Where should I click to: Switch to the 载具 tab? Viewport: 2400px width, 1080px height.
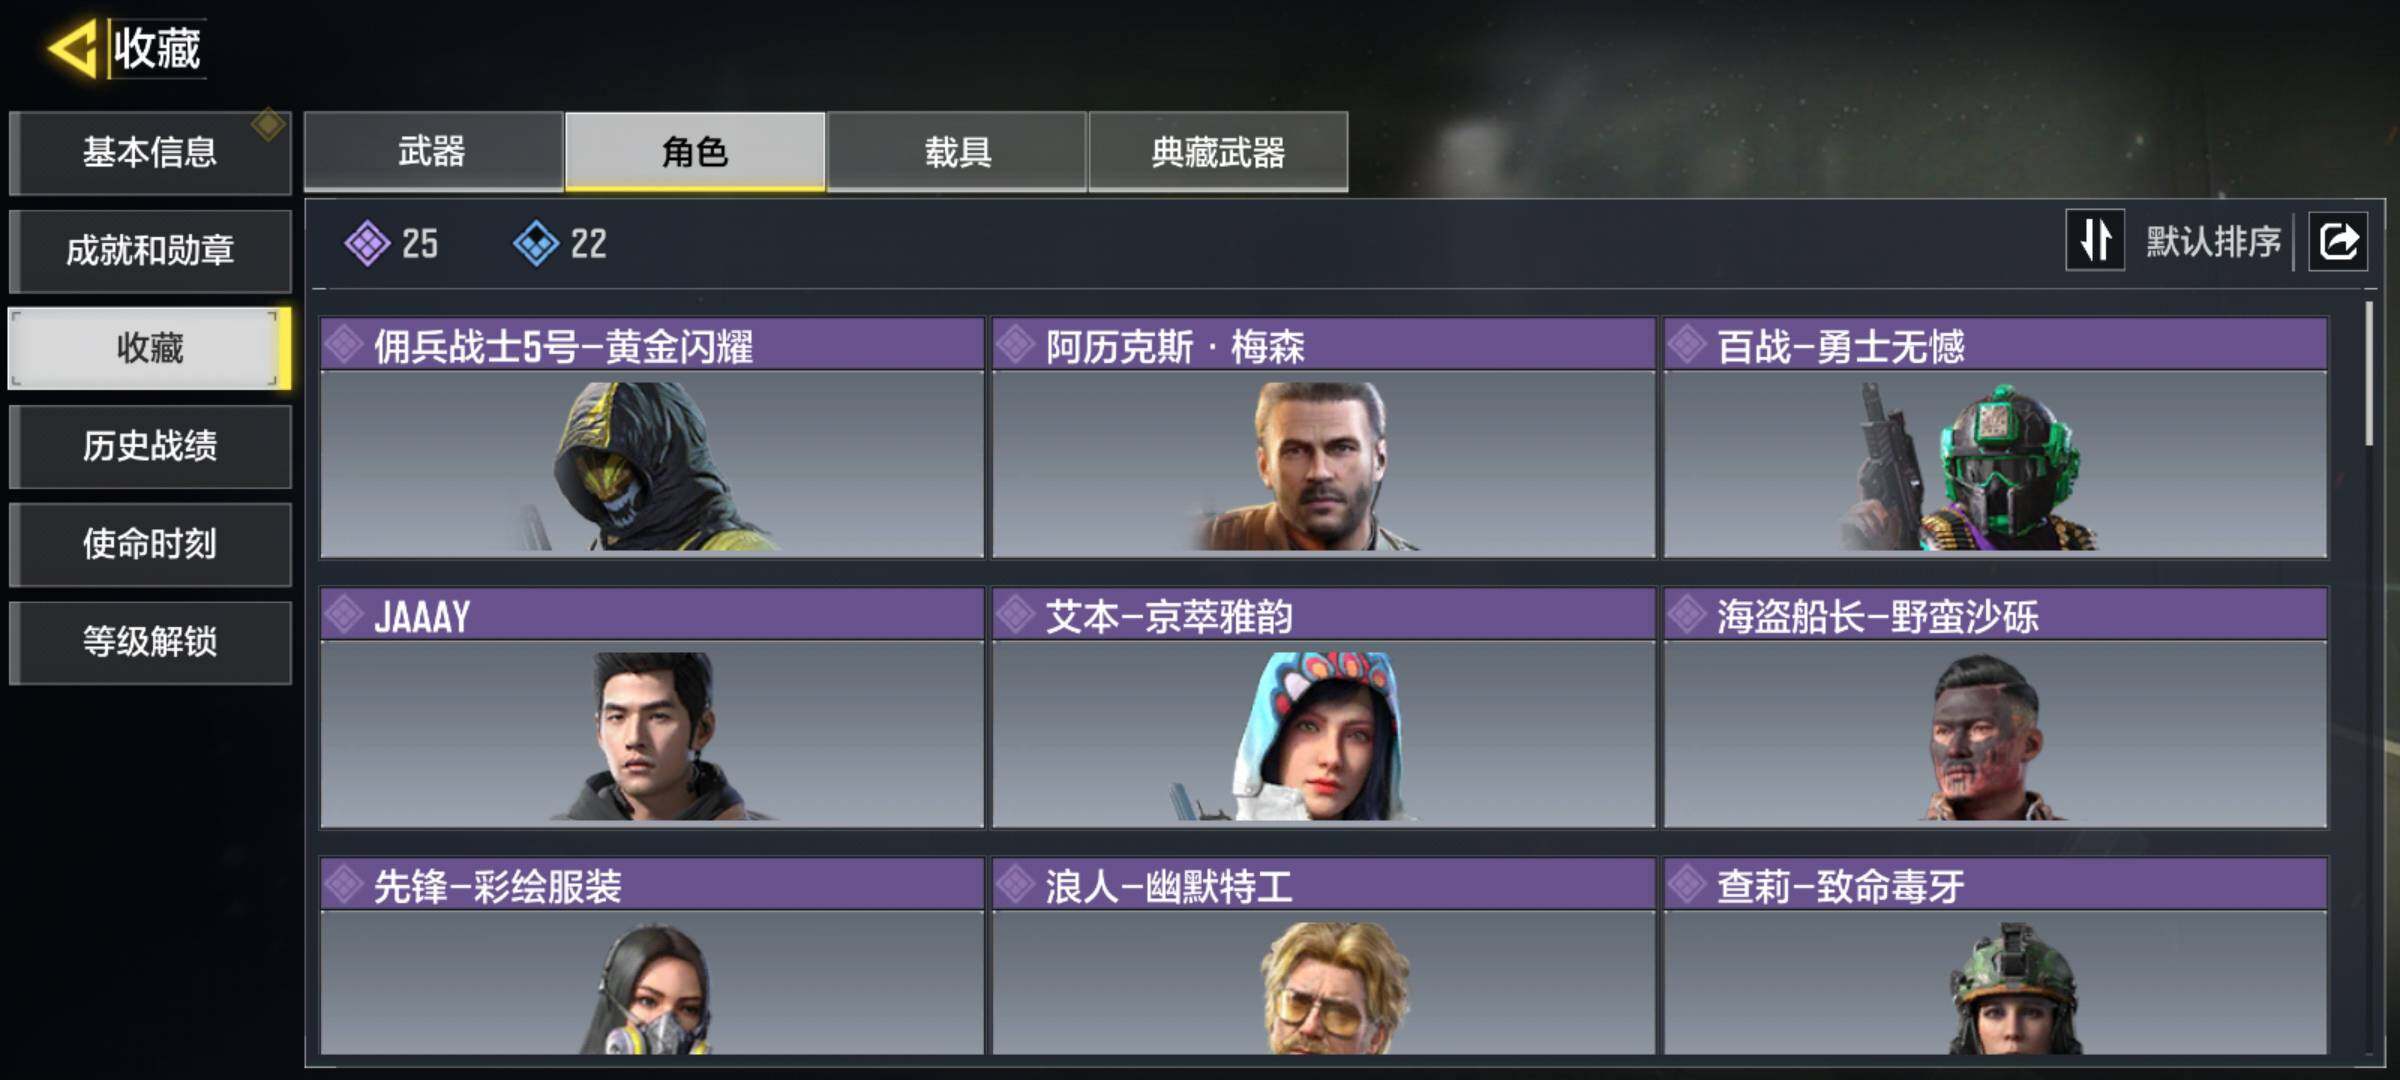957,151
